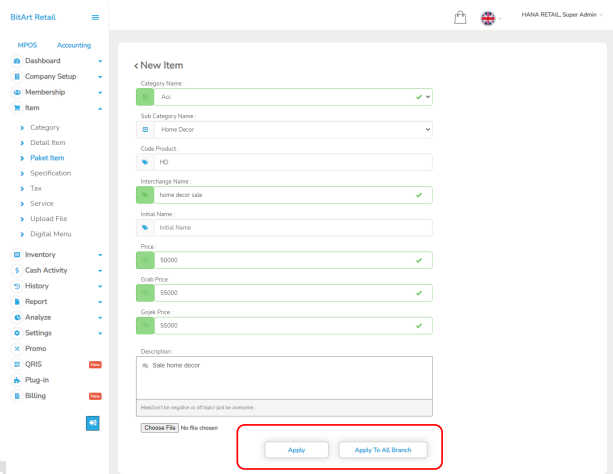This screenshot has height=474, width=613.
Task: Select Paket Item in the sidebar
Action: 48,158
